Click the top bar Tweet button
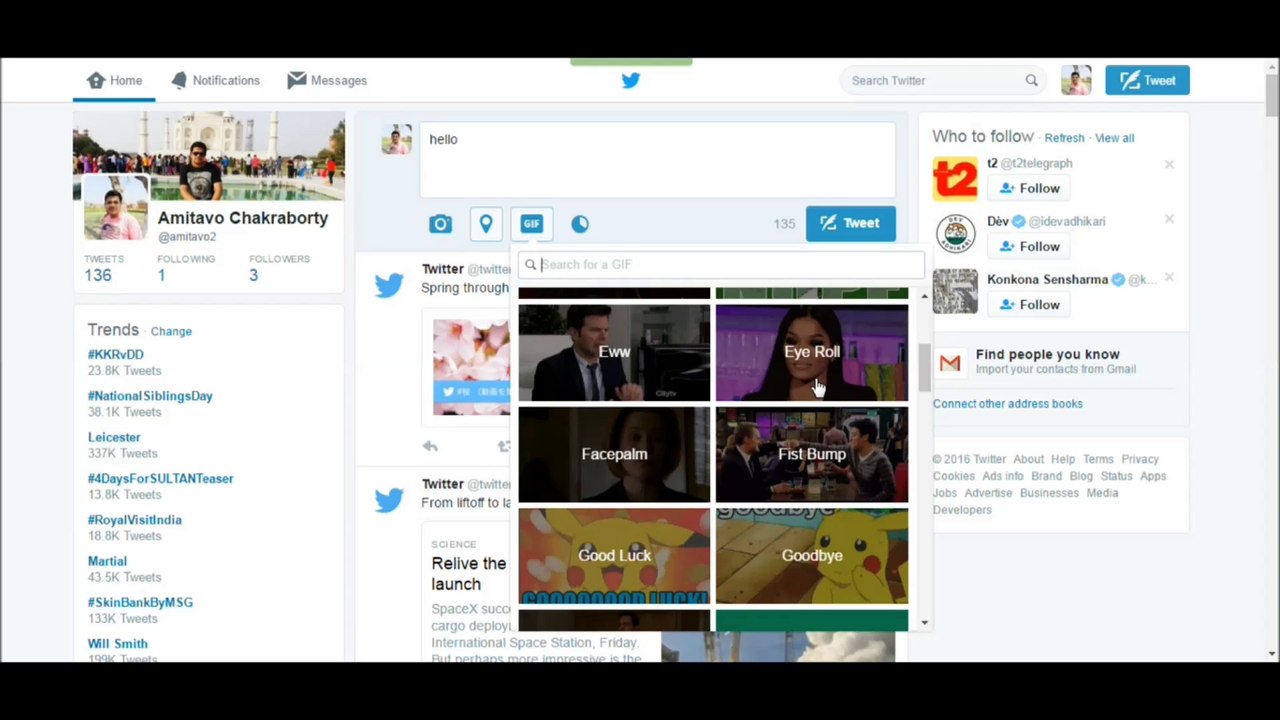Viewport: 1280px width, 720px height. click(x=1147, y=80)
